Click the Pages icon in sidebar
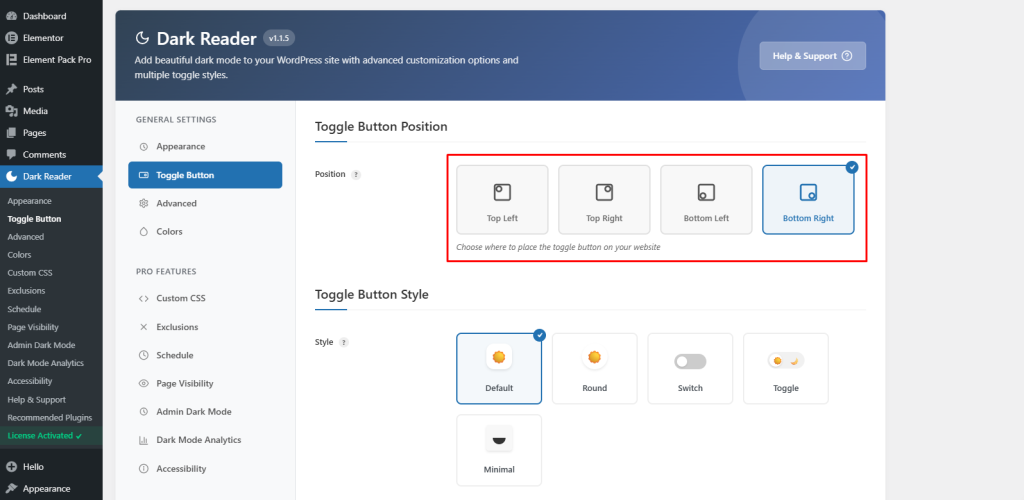The width and height of the screenshot is (1024, 500). tap(11, 133)
